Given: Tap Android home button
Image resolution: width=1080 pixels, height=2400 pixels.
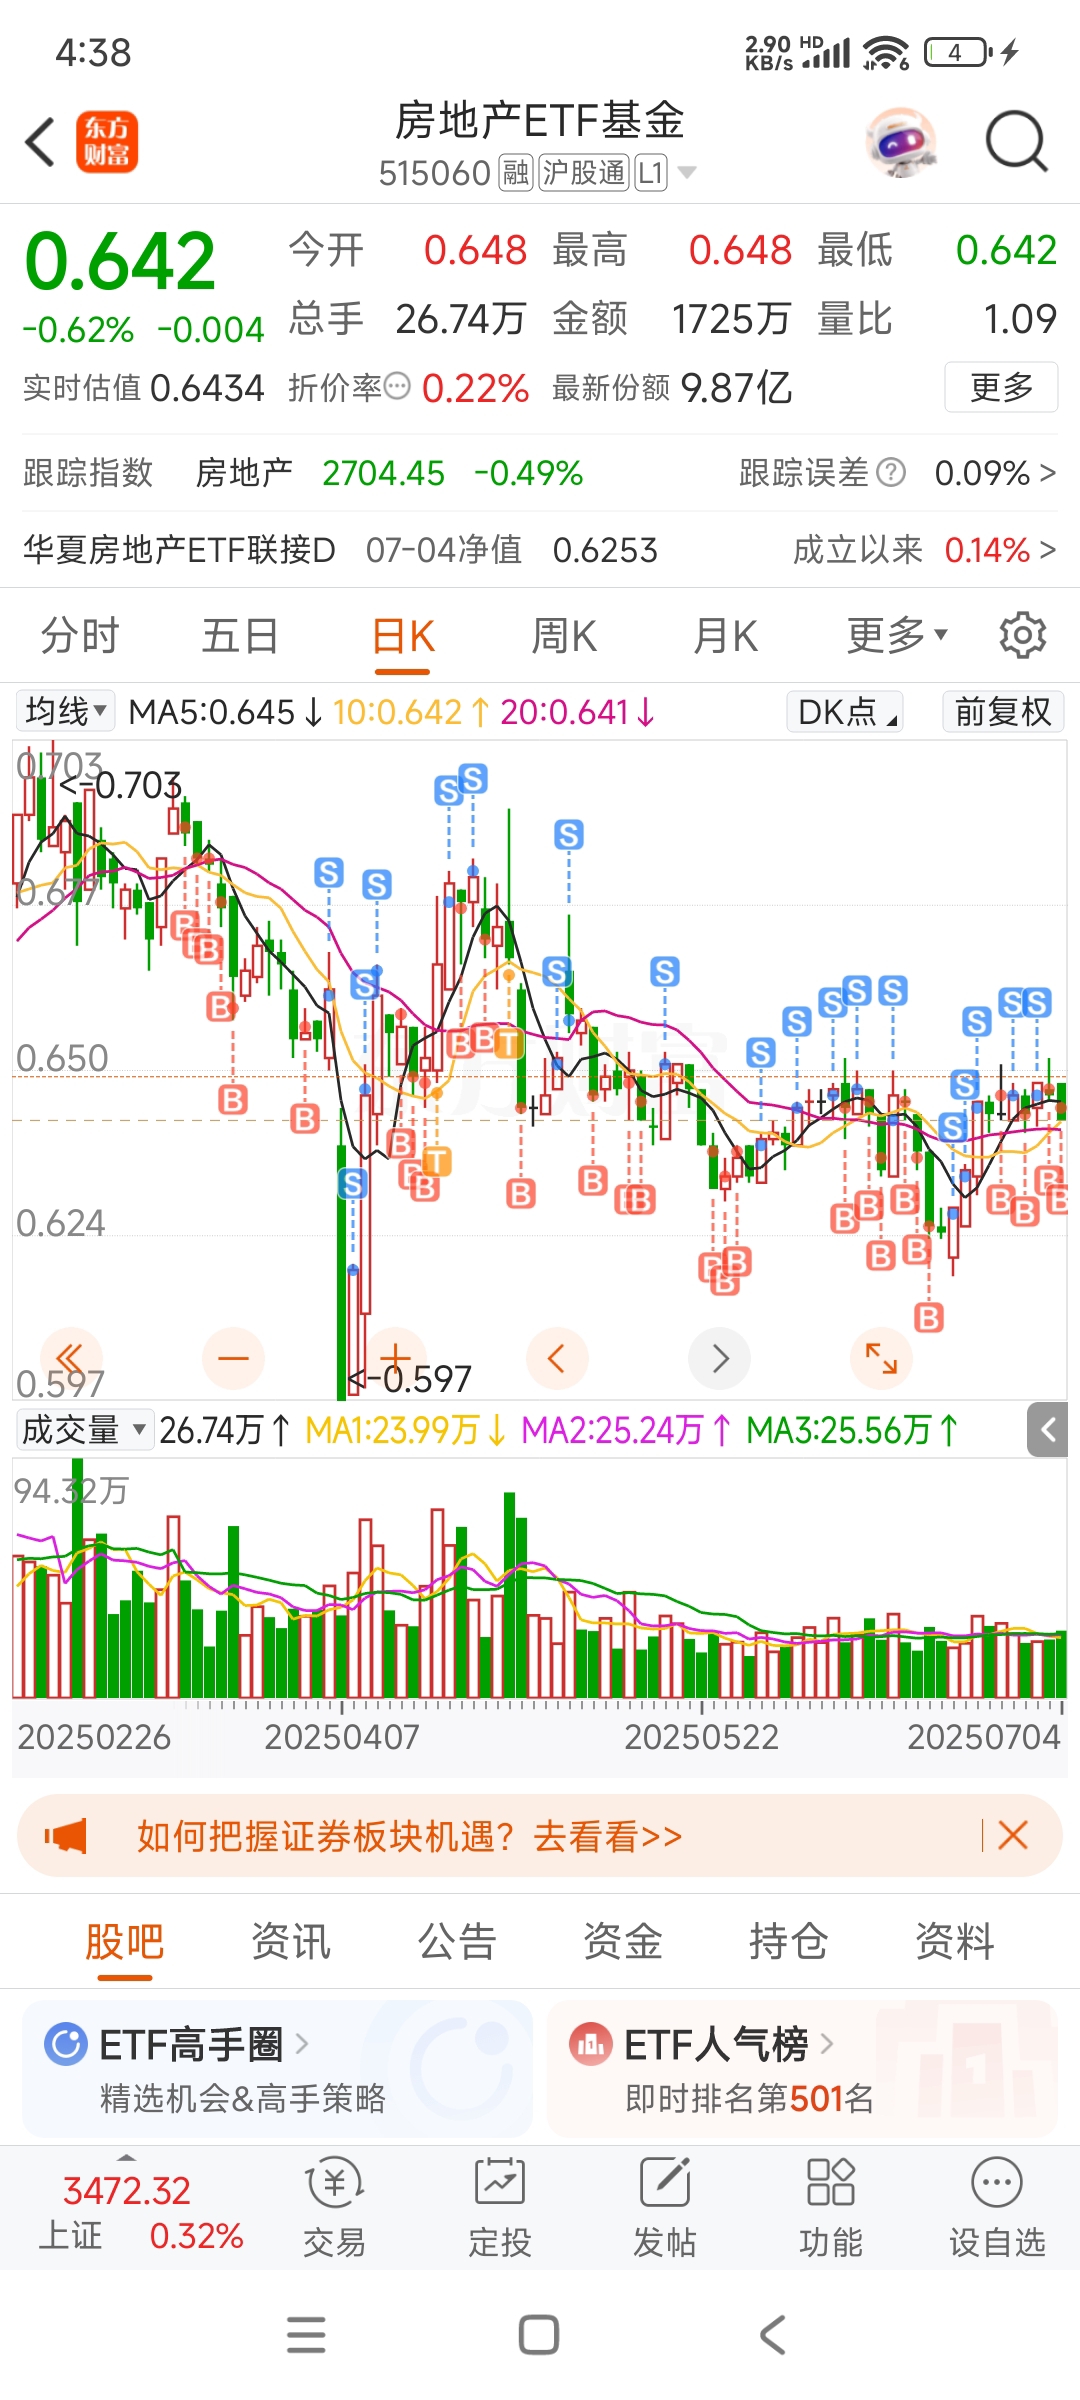Looking at the screenshot, I should (539, 2335).
